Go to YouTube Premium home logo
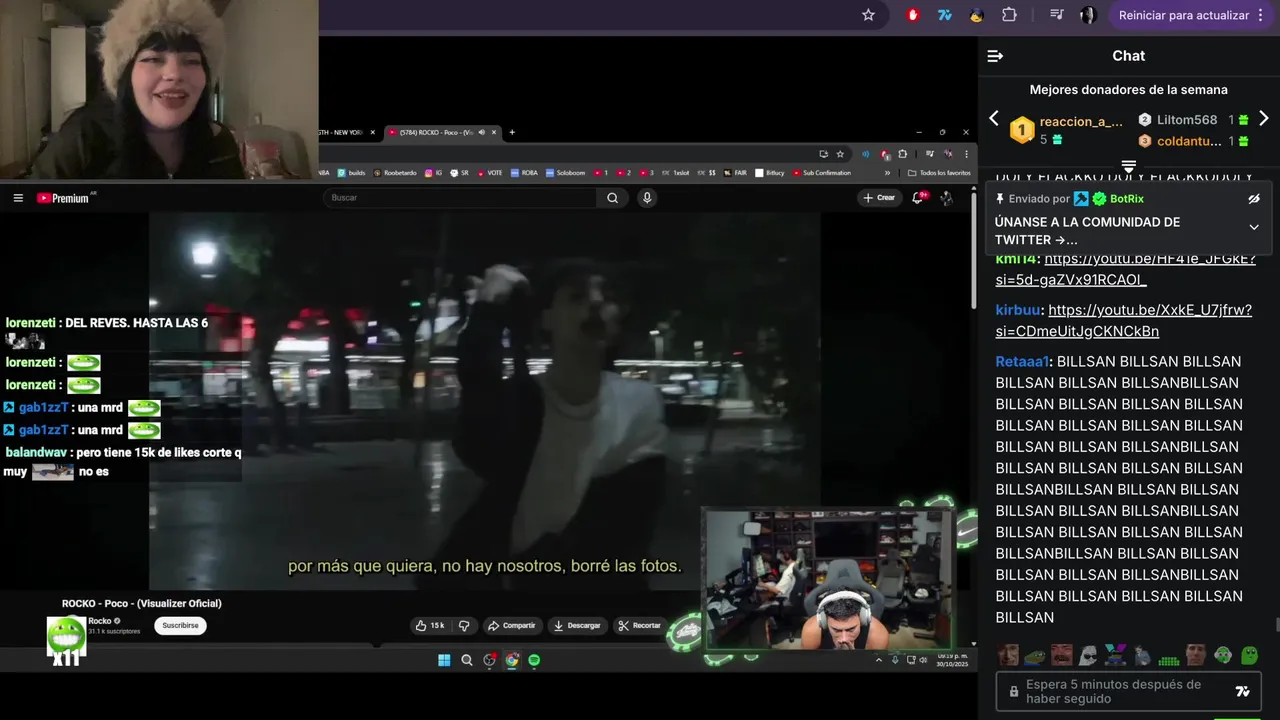 pyautogui.click(x=64, y=198)
